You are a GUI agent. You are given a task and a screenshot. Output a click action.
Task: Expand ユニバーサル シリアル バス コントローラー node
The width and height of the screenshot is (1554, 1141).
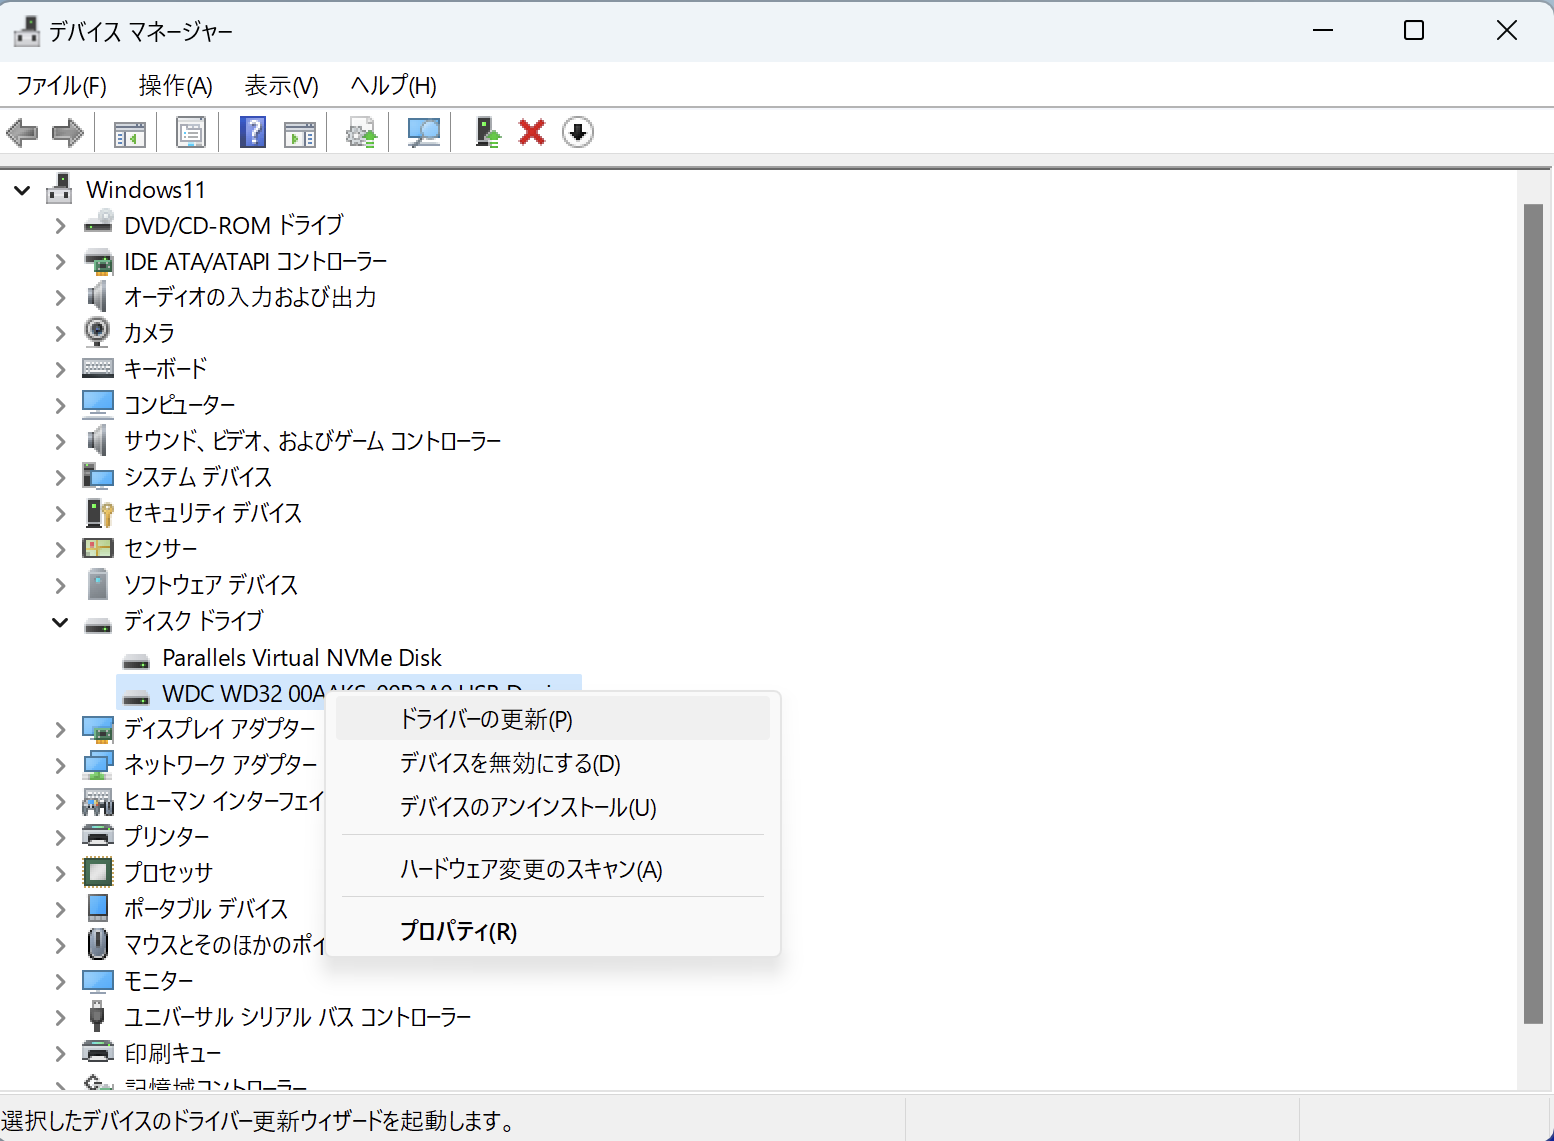point(60,1018)
